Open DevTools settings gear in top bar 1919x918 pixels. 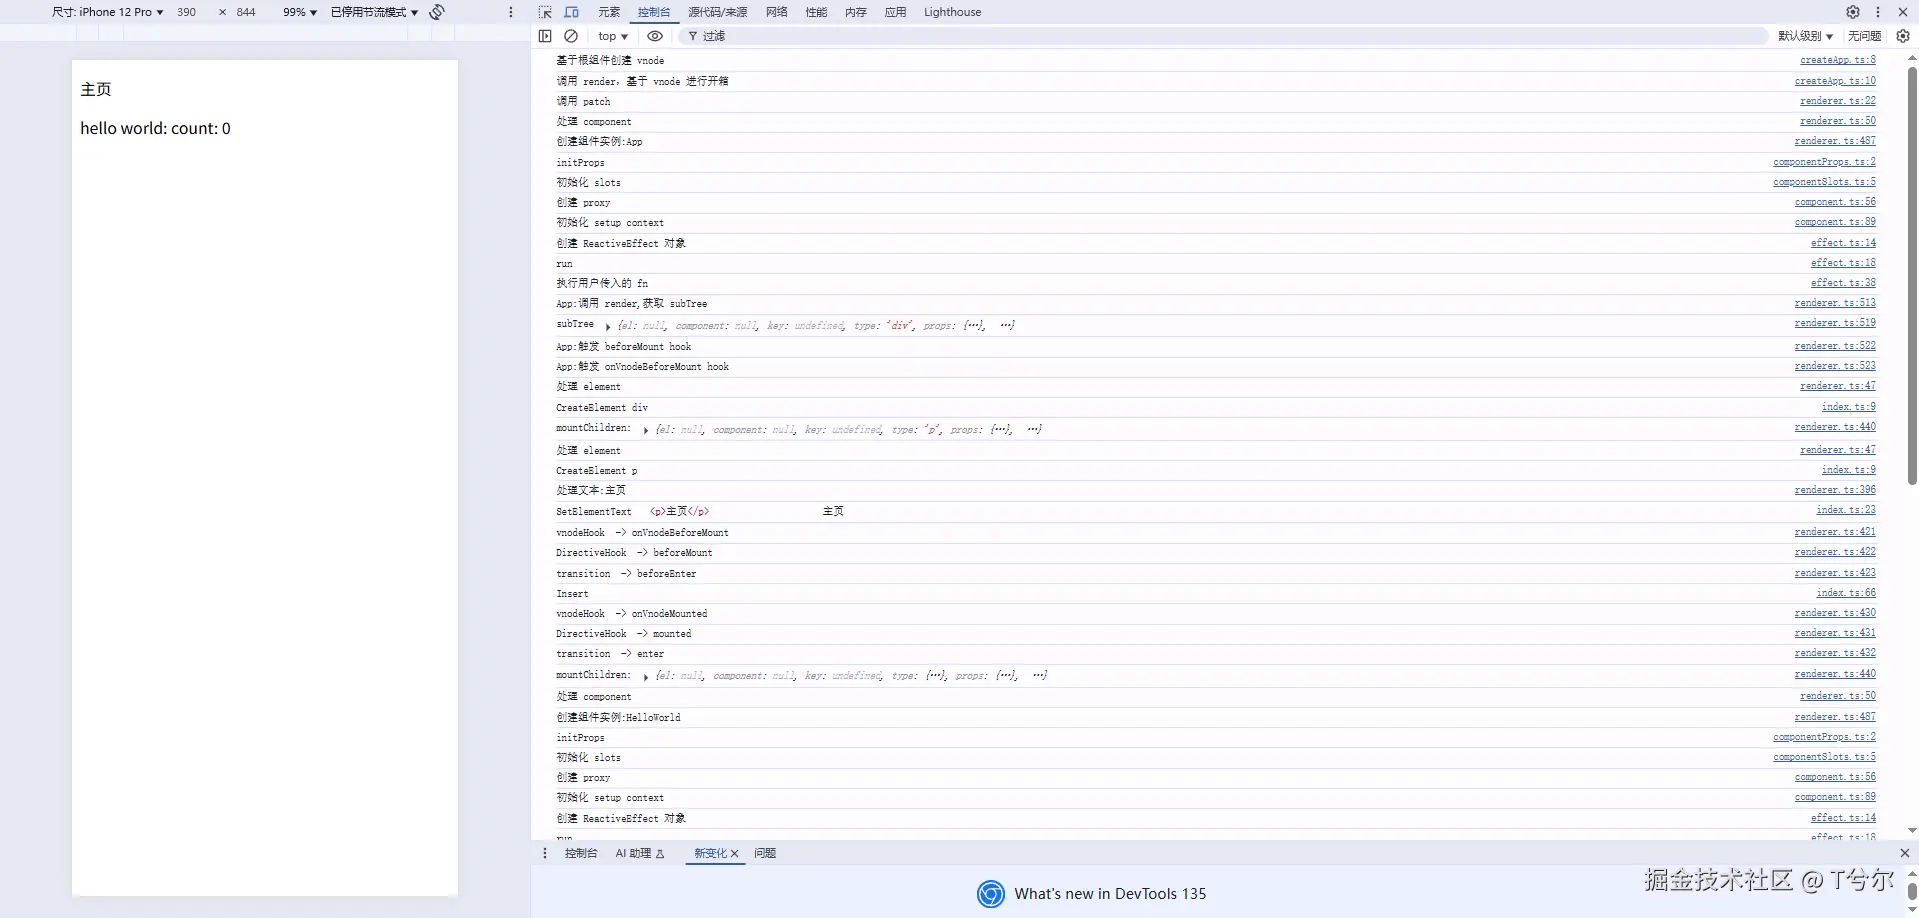[x=1853, y=12]
